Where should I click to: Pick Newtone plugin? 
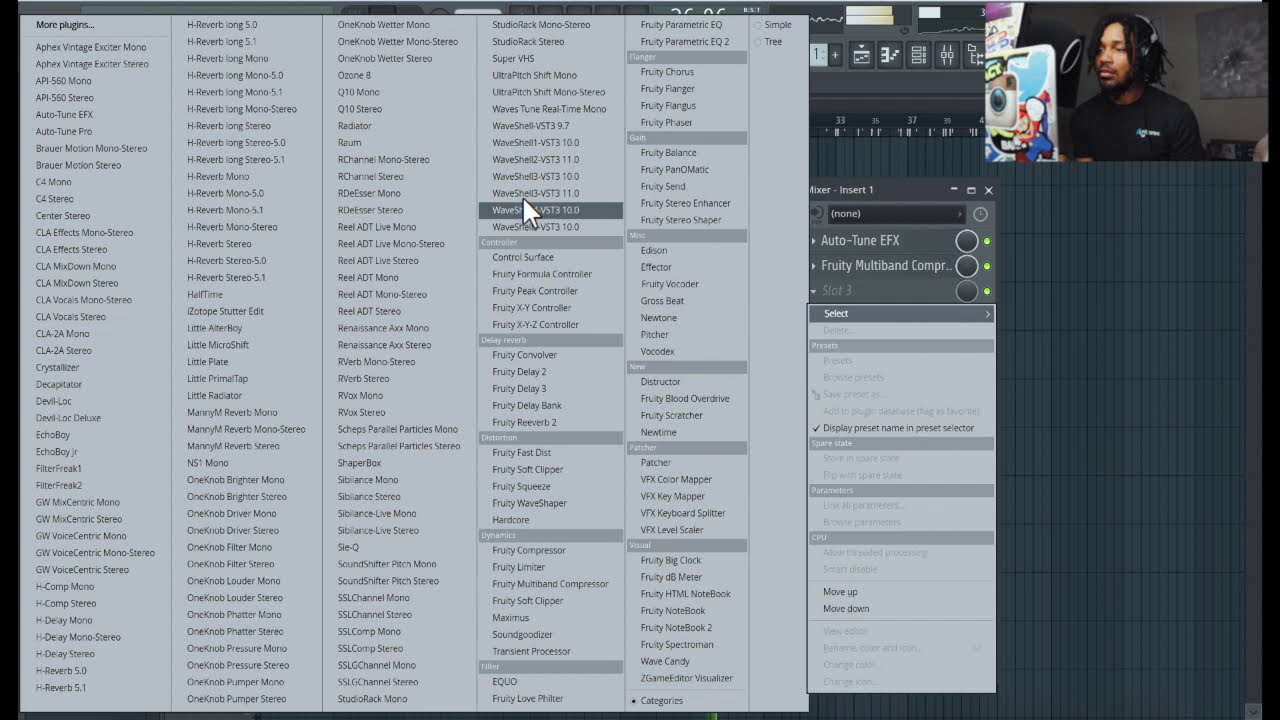[658, 318]
